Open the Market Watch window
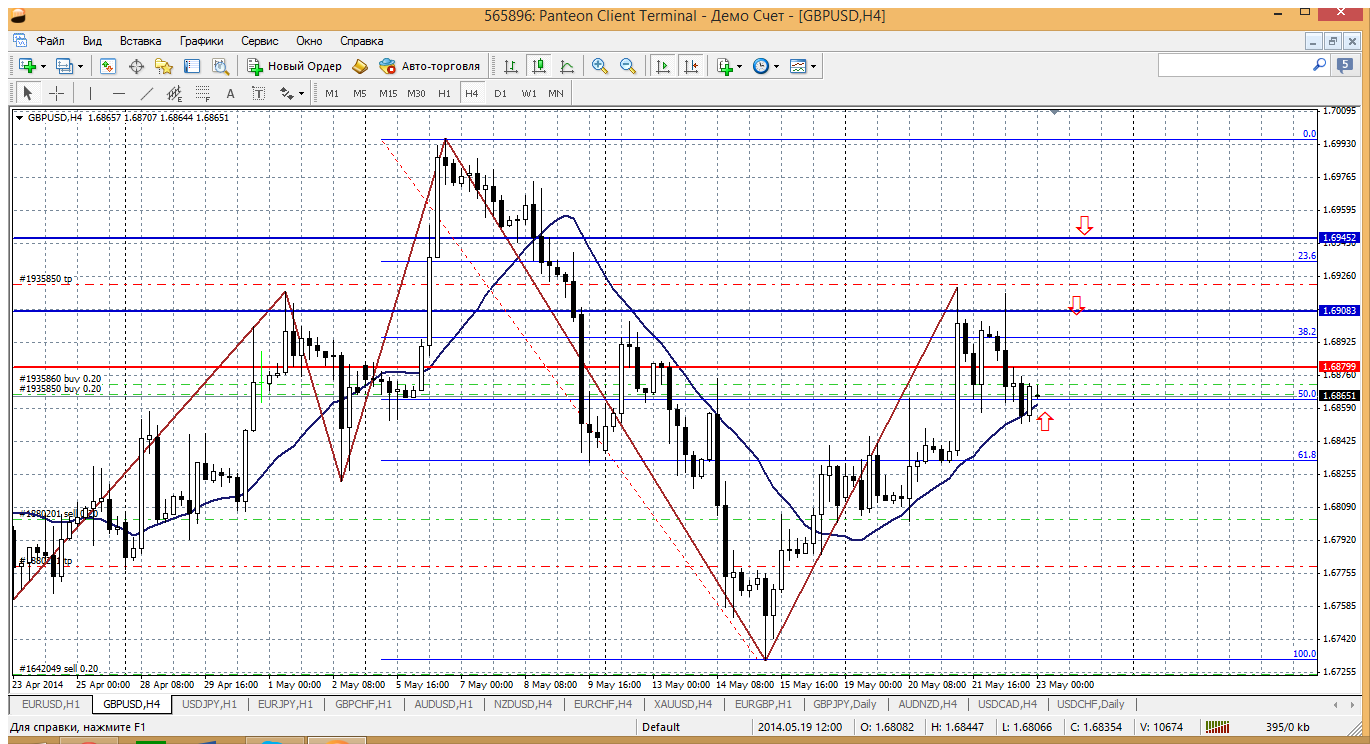This screenshot has height=744, width=1370. pos(108,66)
